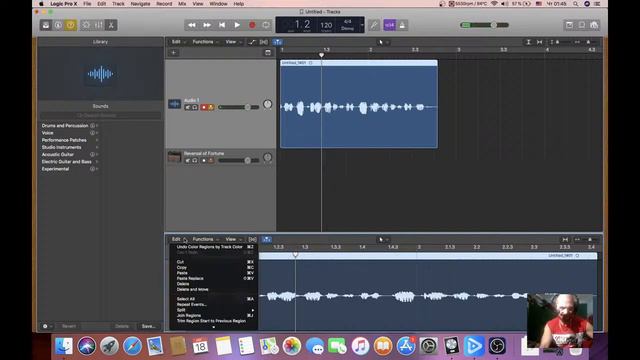Open the Library gear action menu
This screenshot has height=360, width=640.
pos(47,326)
